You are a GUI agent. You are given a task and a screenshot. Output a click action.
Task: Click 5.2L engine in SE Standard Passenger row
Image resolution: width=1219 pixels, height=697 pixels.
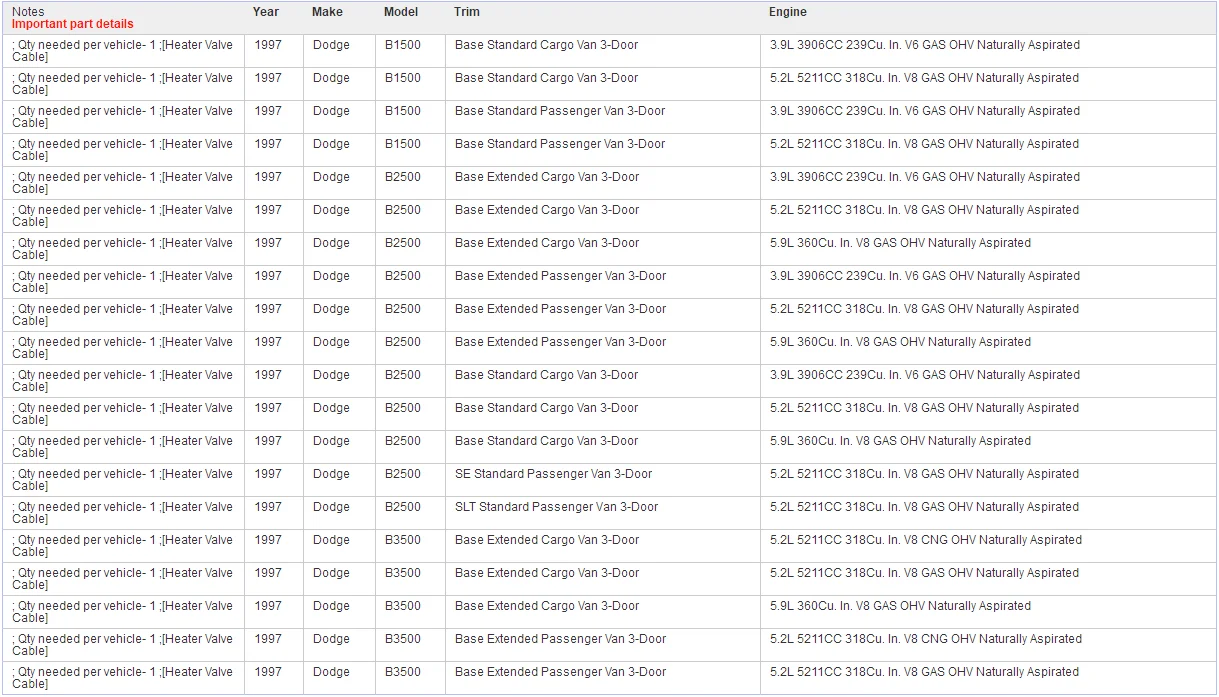925,474
